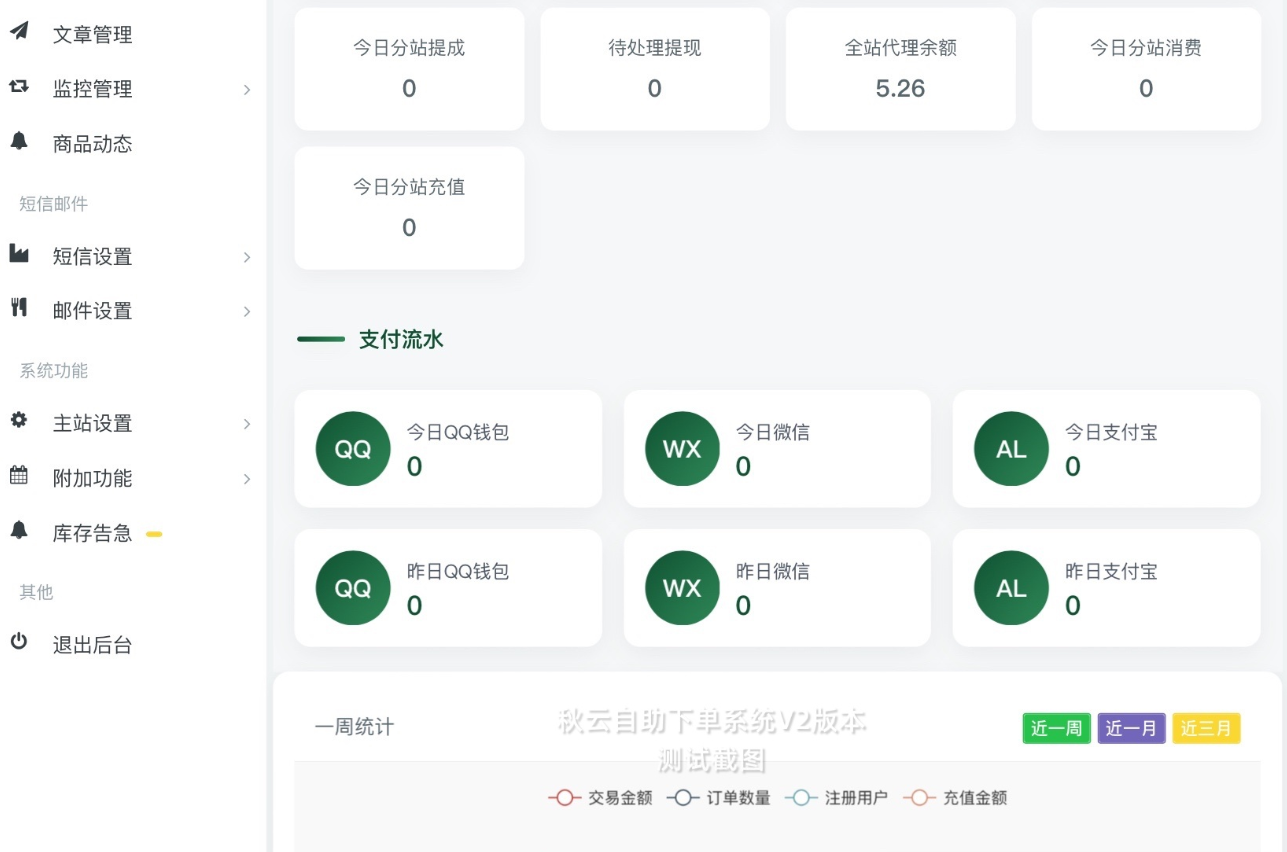Click the green 近一周 button
The width and height of the screenshot is (1287, 852).
click(x=1056, y=728)
